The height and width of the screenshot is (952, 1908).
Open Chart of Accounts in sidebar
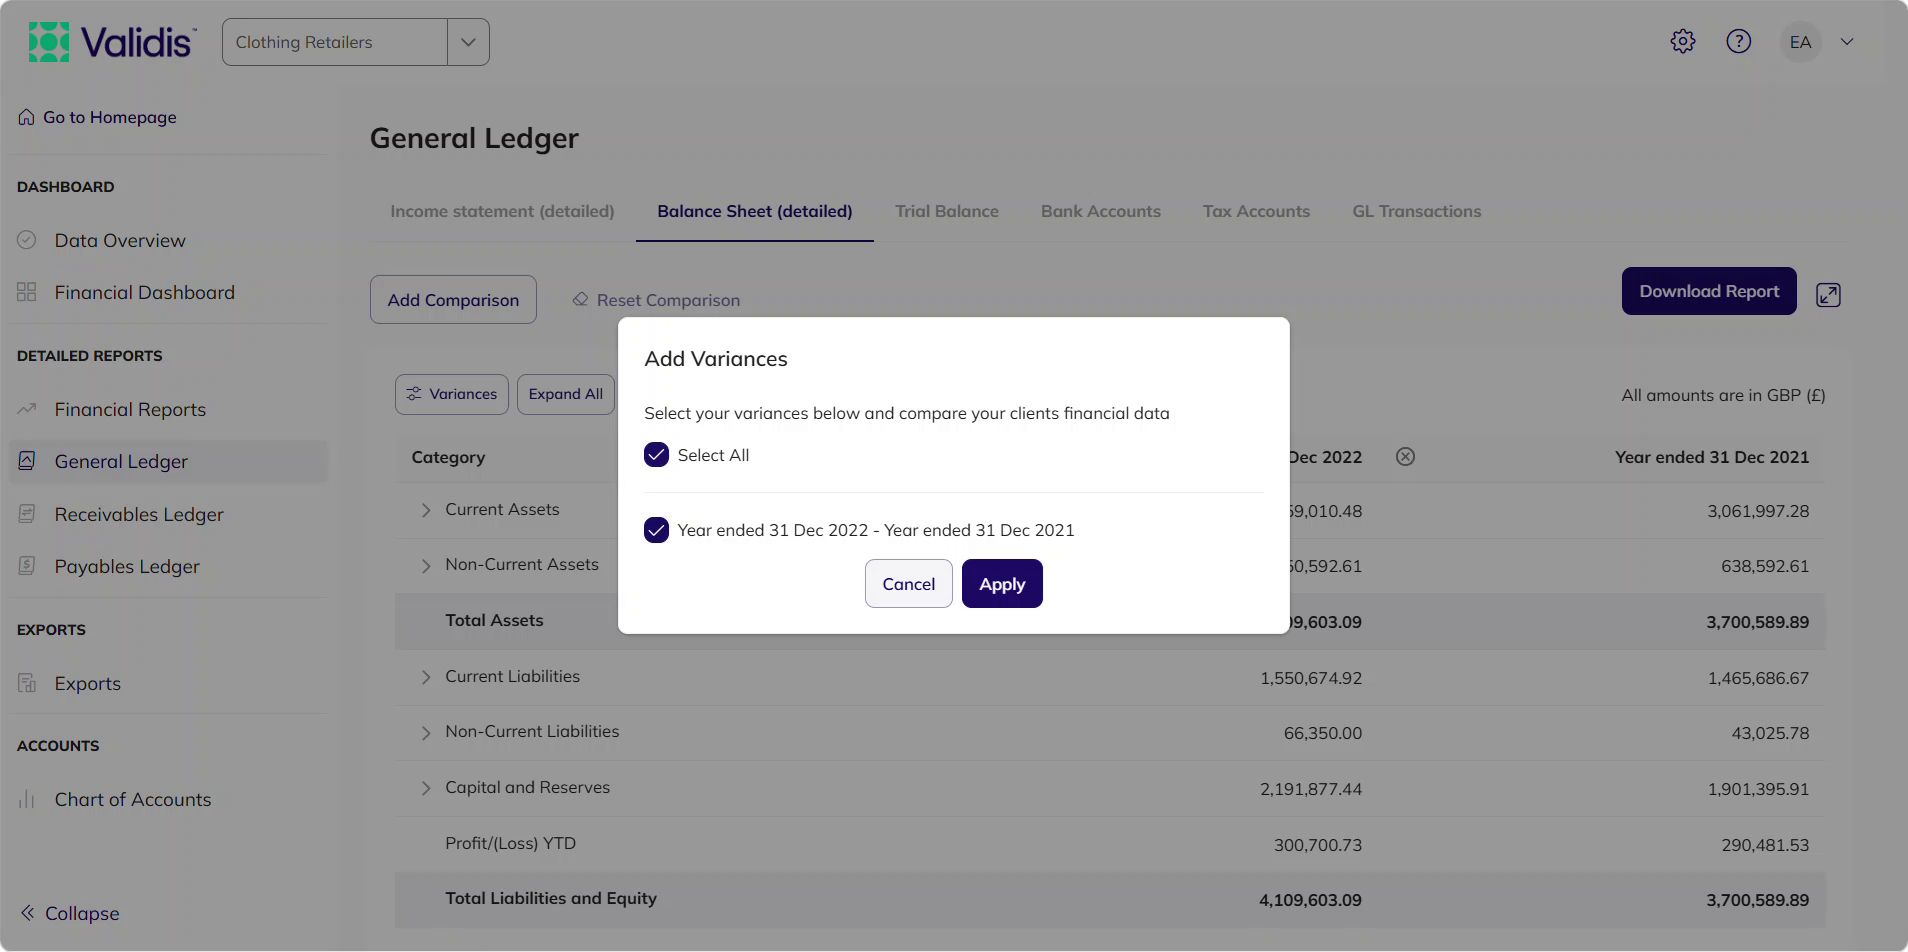(133, 799)
